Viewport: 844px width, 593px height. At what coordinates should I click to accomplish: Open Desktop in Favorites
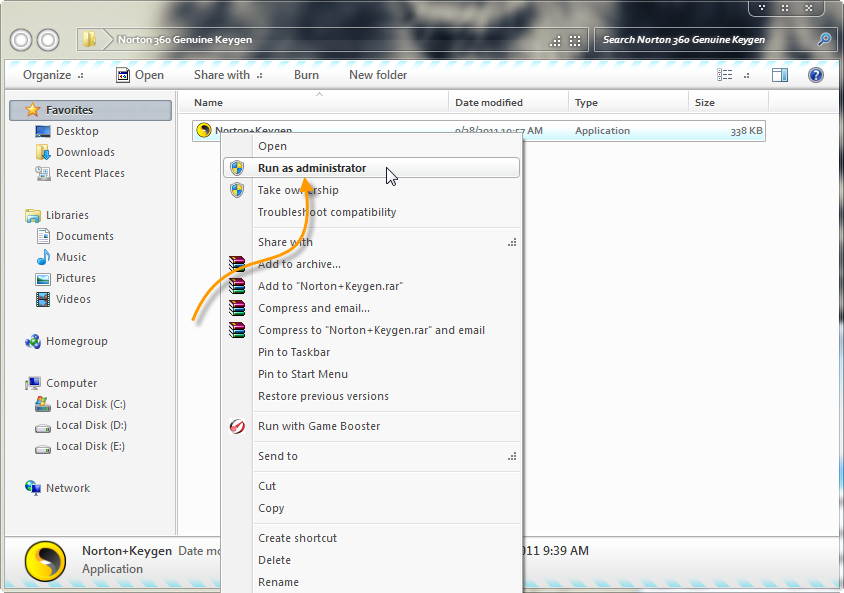click(77, 131)
